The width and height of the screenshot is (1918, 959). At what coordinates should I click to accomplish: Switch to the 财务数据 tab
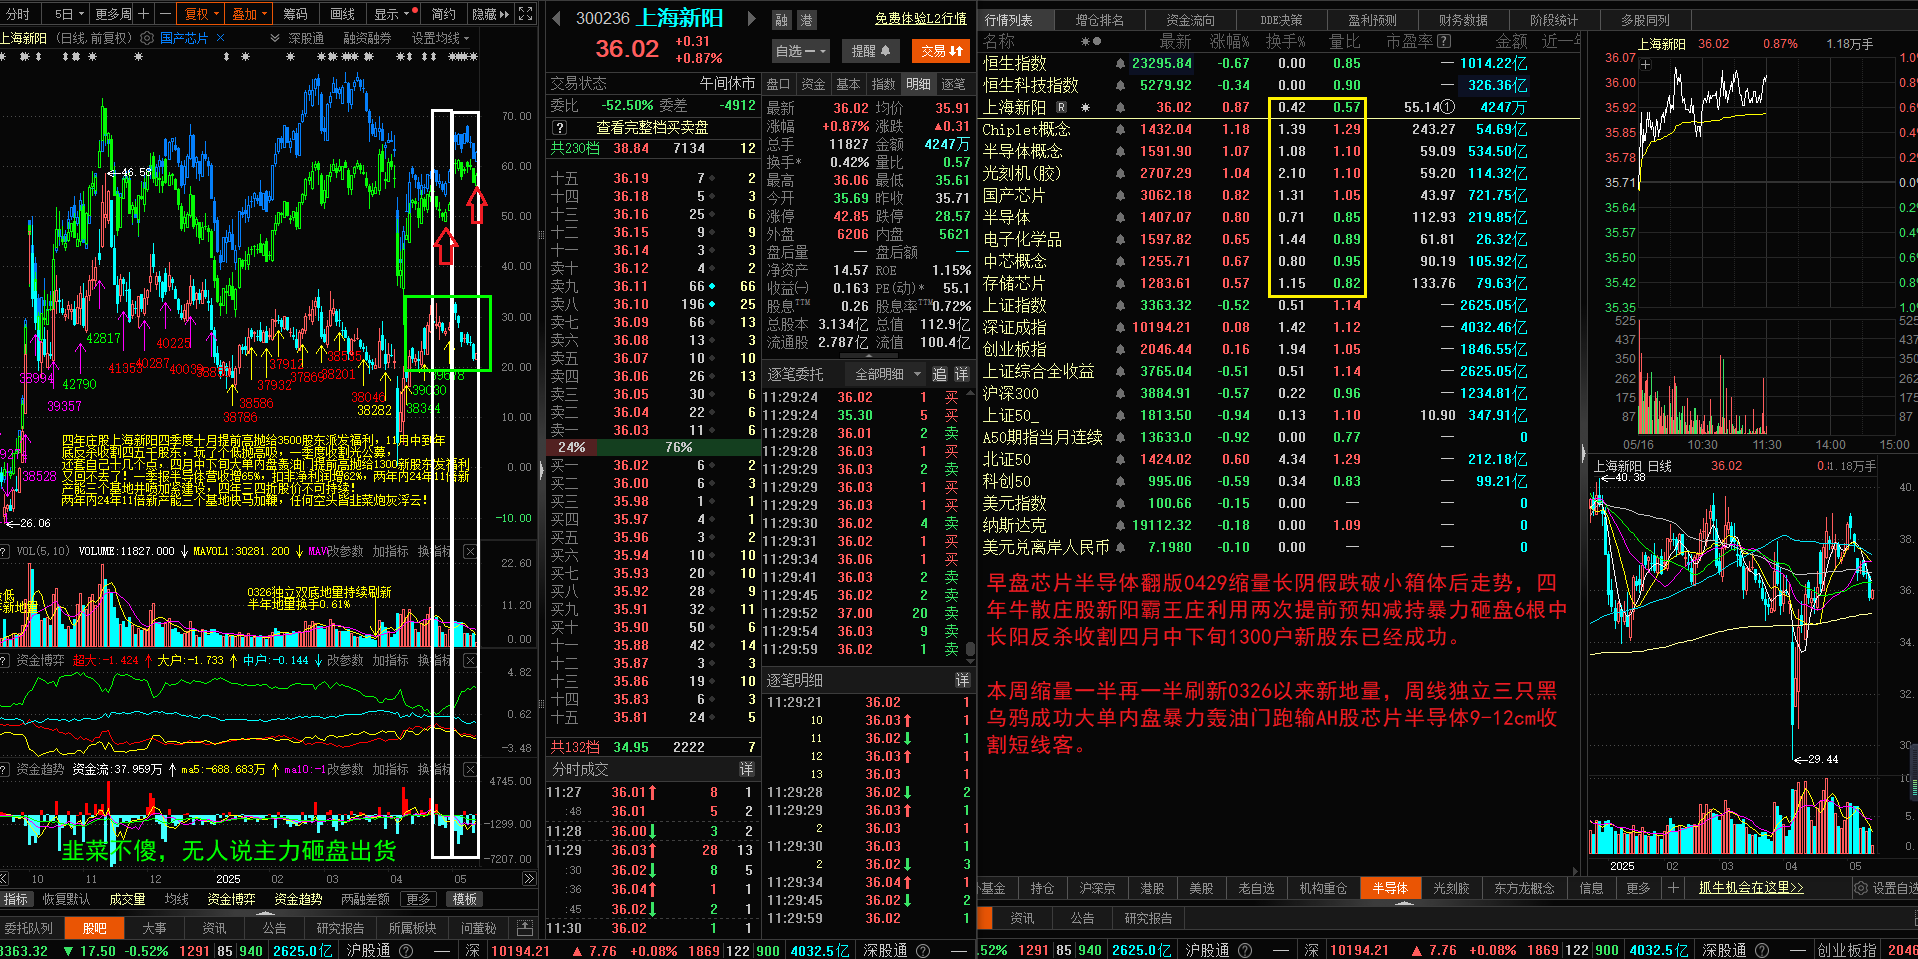(1463, 20)
